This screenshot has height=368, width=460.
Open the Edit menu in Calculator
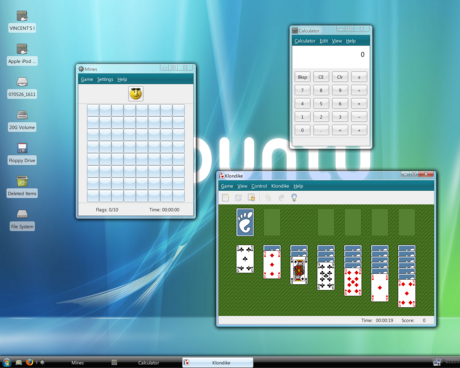(x=324, y=41)
